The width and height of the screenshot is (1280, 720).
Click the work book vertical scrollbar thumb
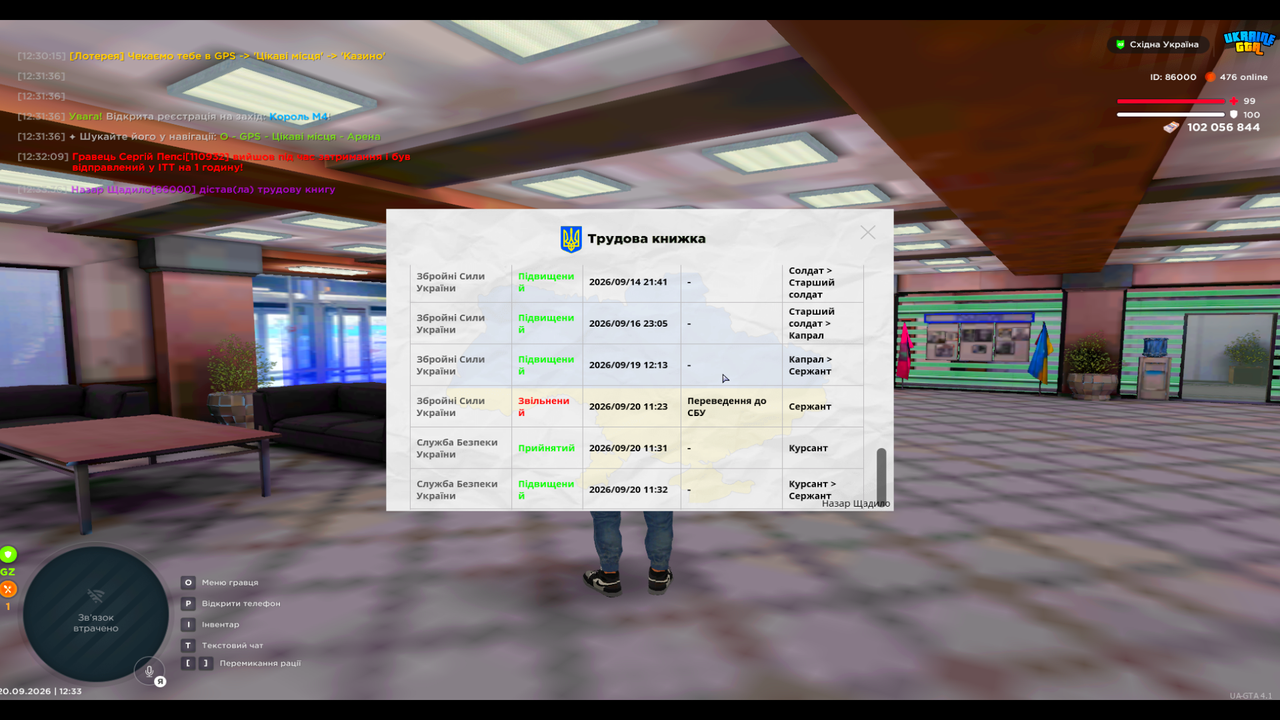[881, 478]
